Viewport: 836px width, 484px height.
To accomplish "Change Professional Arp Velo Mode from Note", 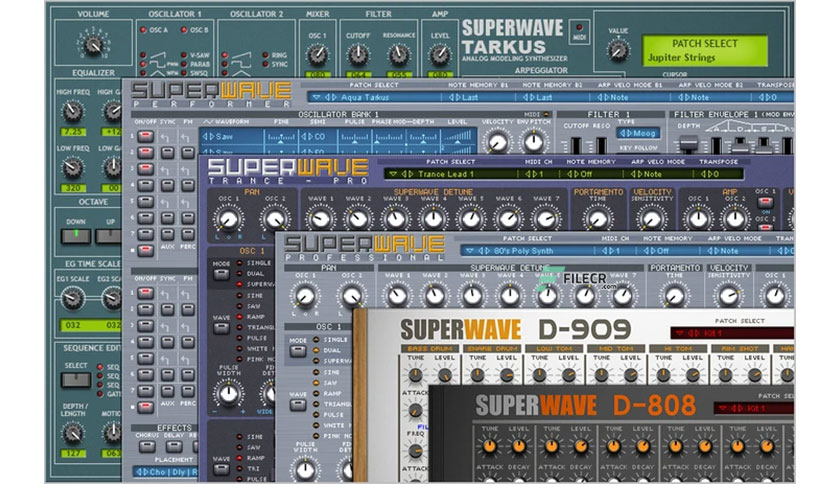I will (x=723, y=251).
